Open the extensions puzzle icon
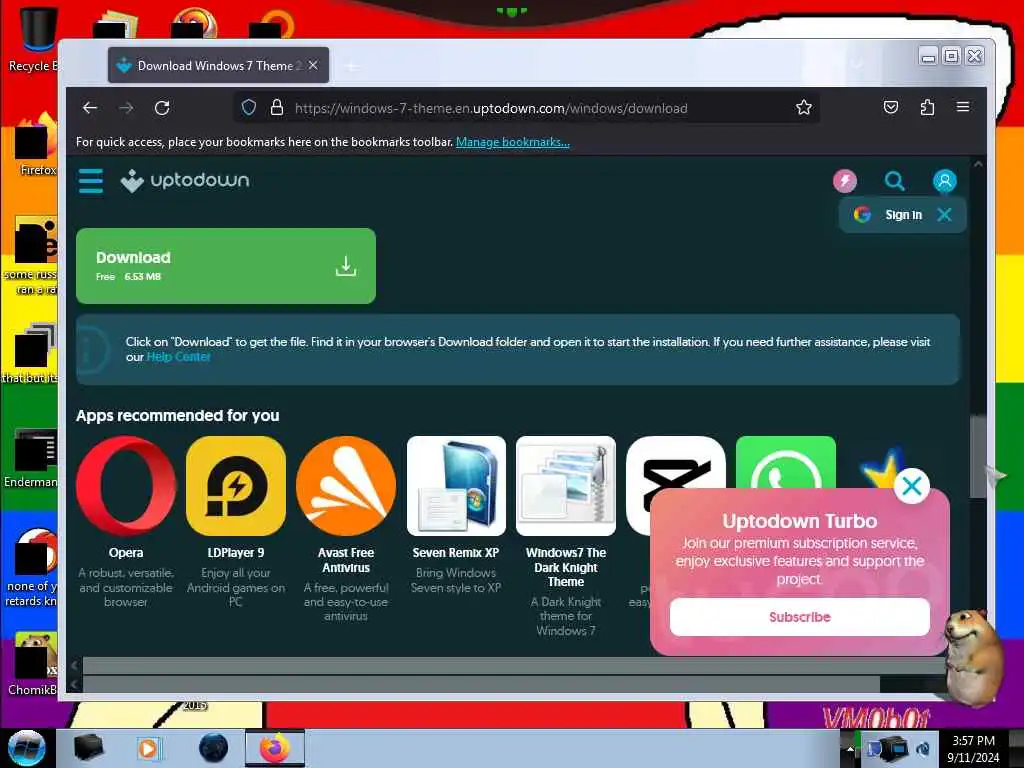The image size is (1024, 768). click(x=927, y=108)
